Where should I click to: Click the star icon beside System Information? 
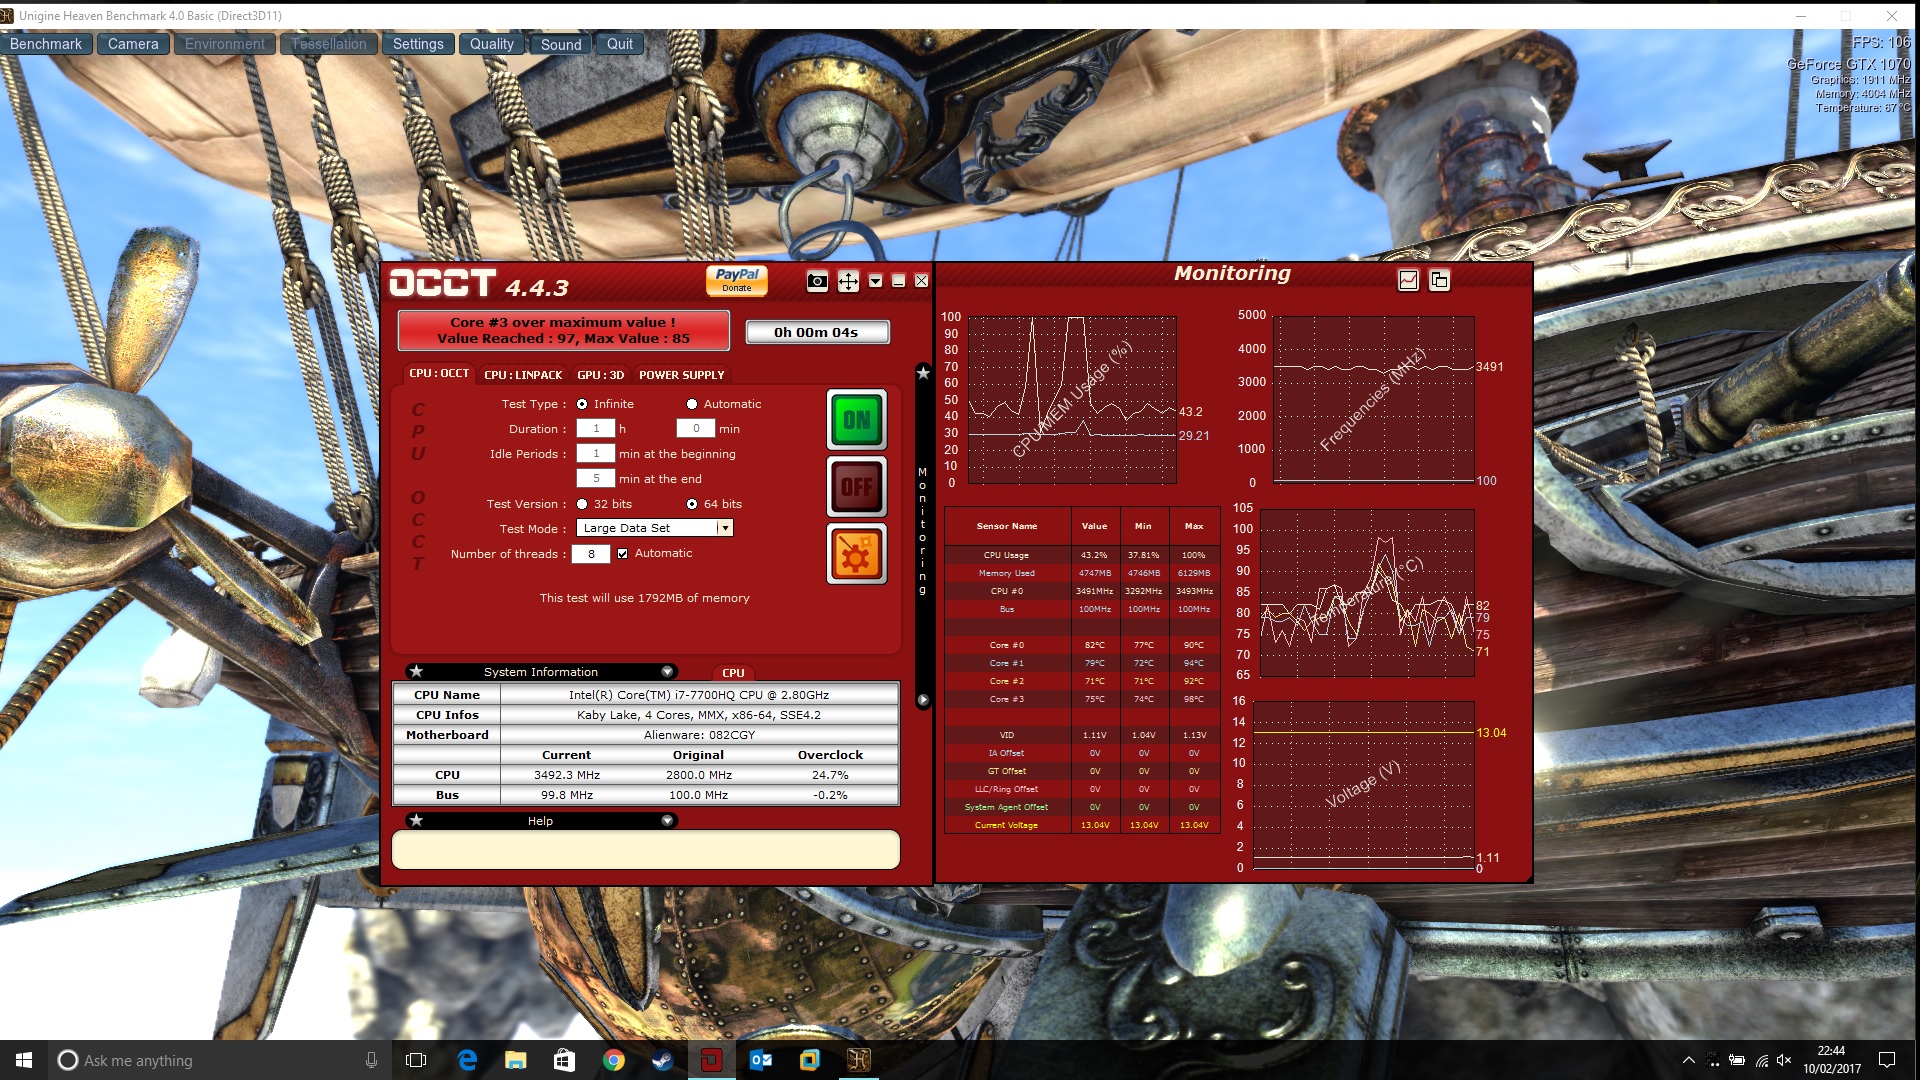pyautogui.click(x=417, y=672)
